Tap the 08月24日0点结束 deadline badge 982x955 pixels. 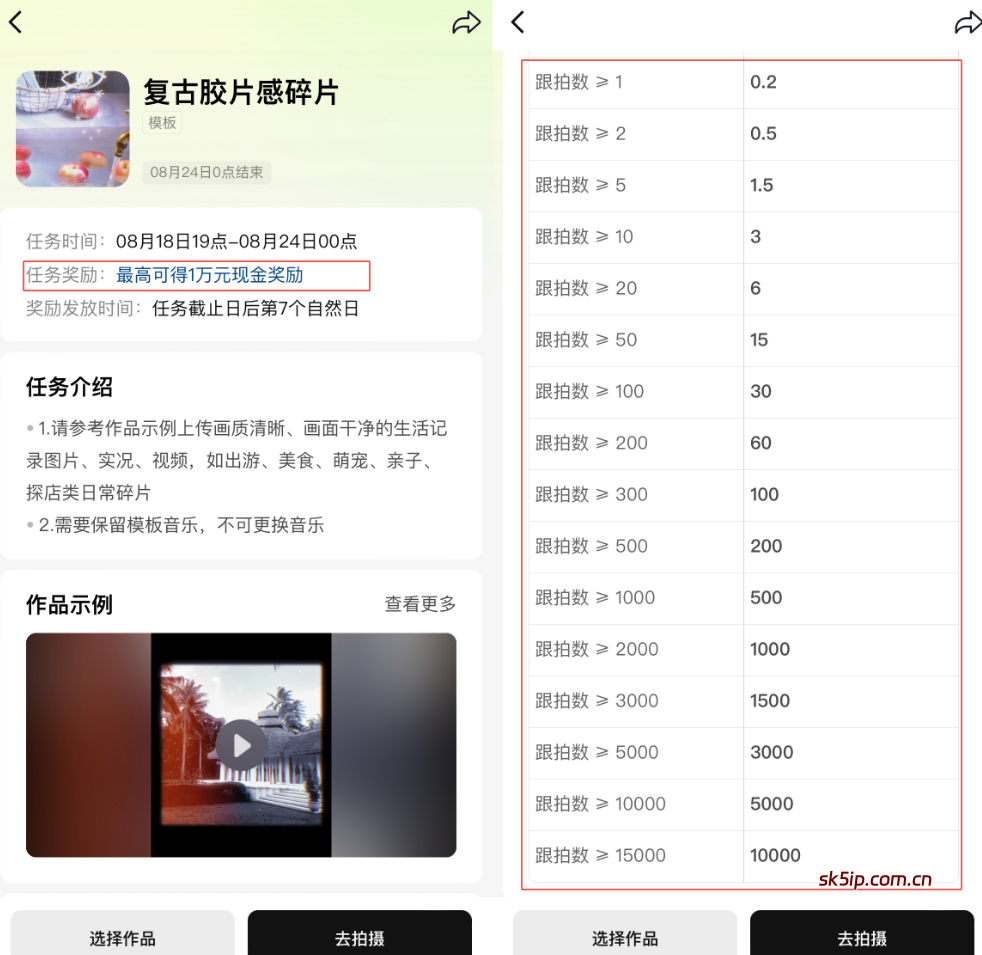tap(206, 172)
